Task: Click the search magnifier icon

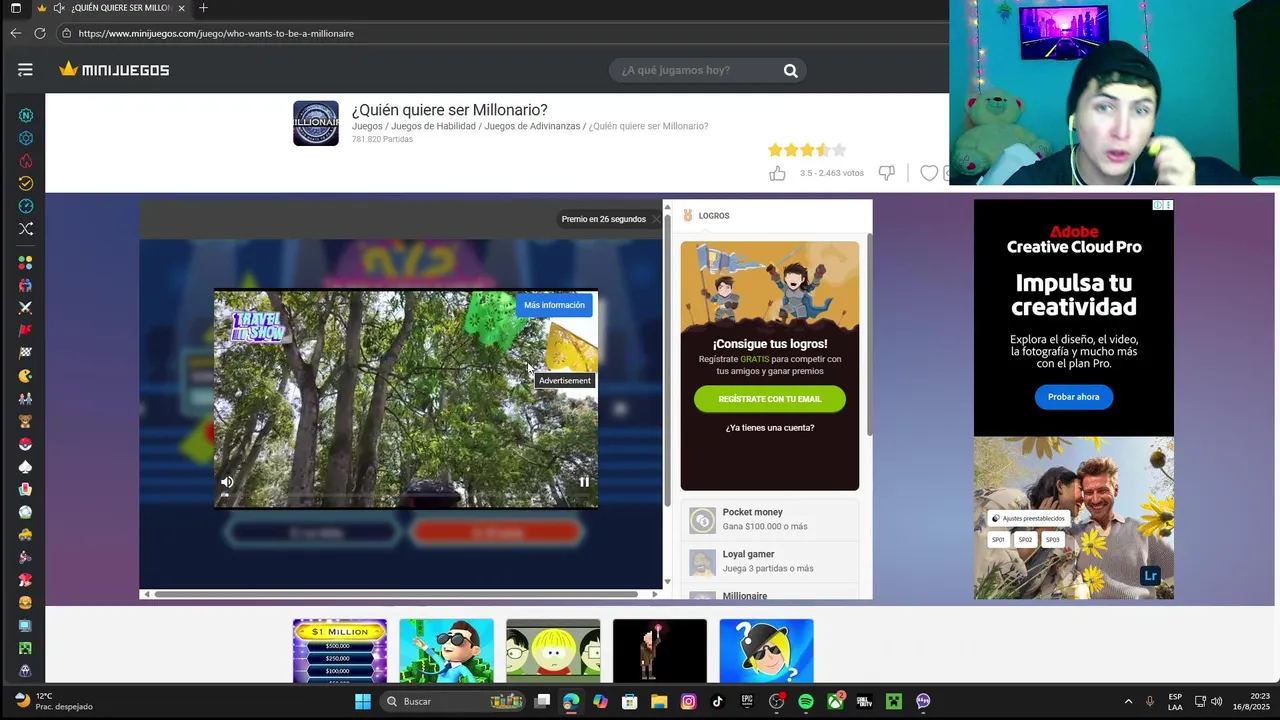Action: (790, 70)
